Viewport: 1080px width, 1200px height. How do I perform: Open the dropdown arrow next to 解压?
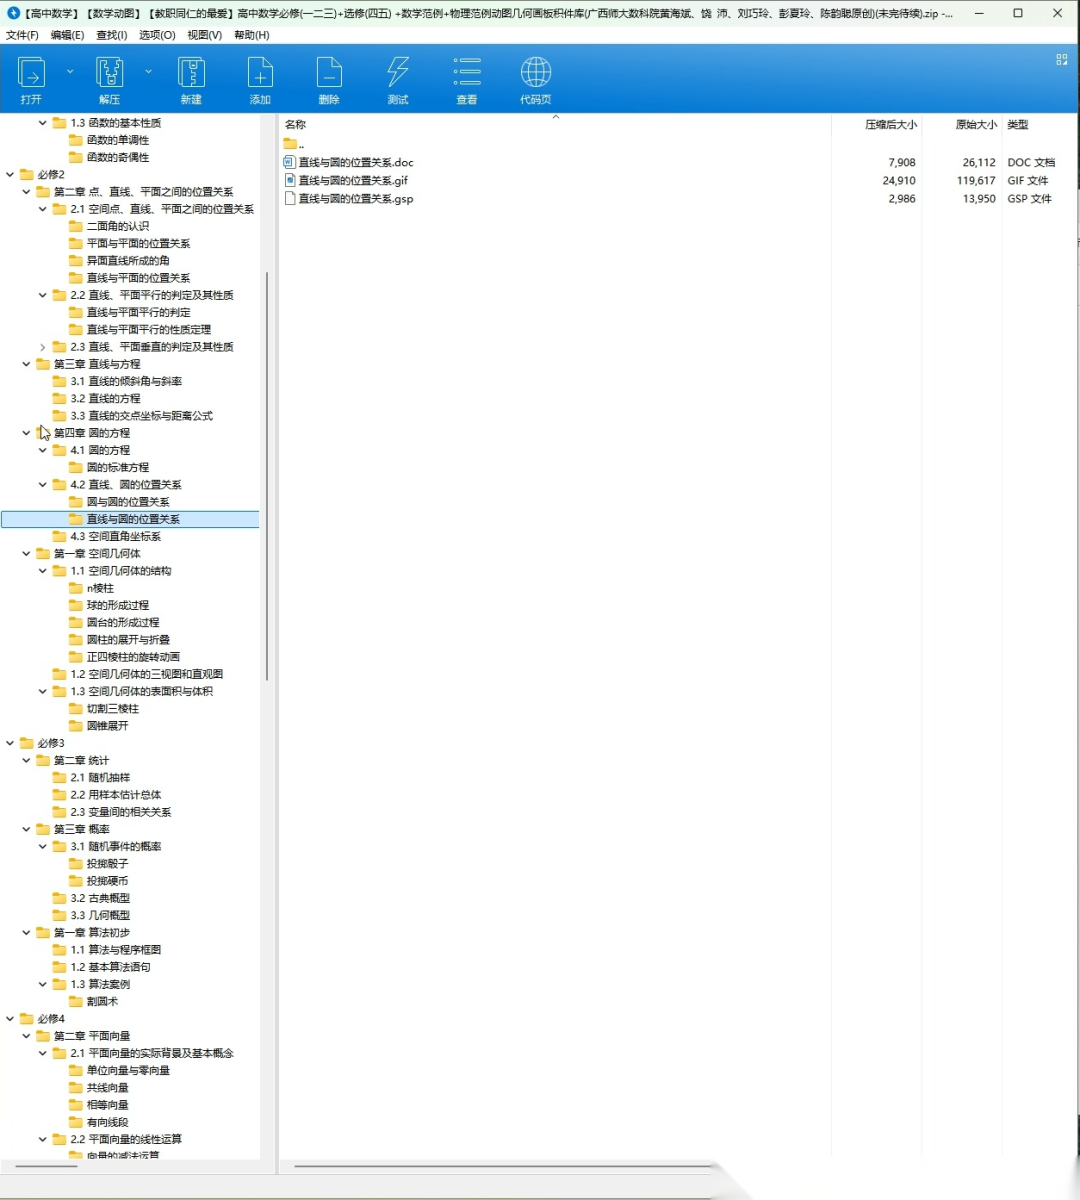pyautogui.click(x=148, y=72)
